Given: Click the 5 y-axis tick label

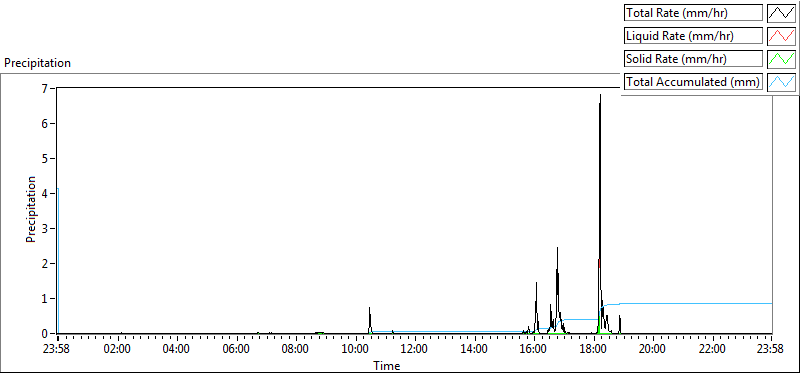Looking at the screenshot, I should [x=45, y=158].
